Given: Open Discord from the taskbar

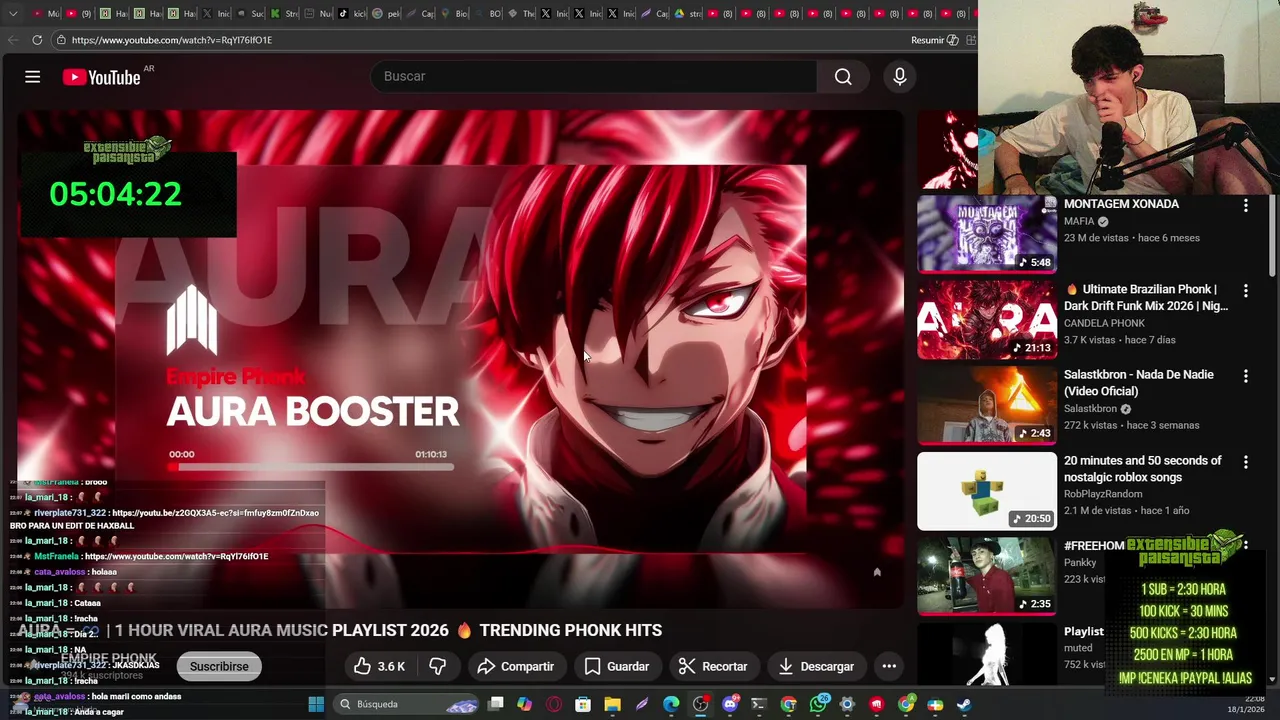Looking at the screenshot, I should [730, 704].
